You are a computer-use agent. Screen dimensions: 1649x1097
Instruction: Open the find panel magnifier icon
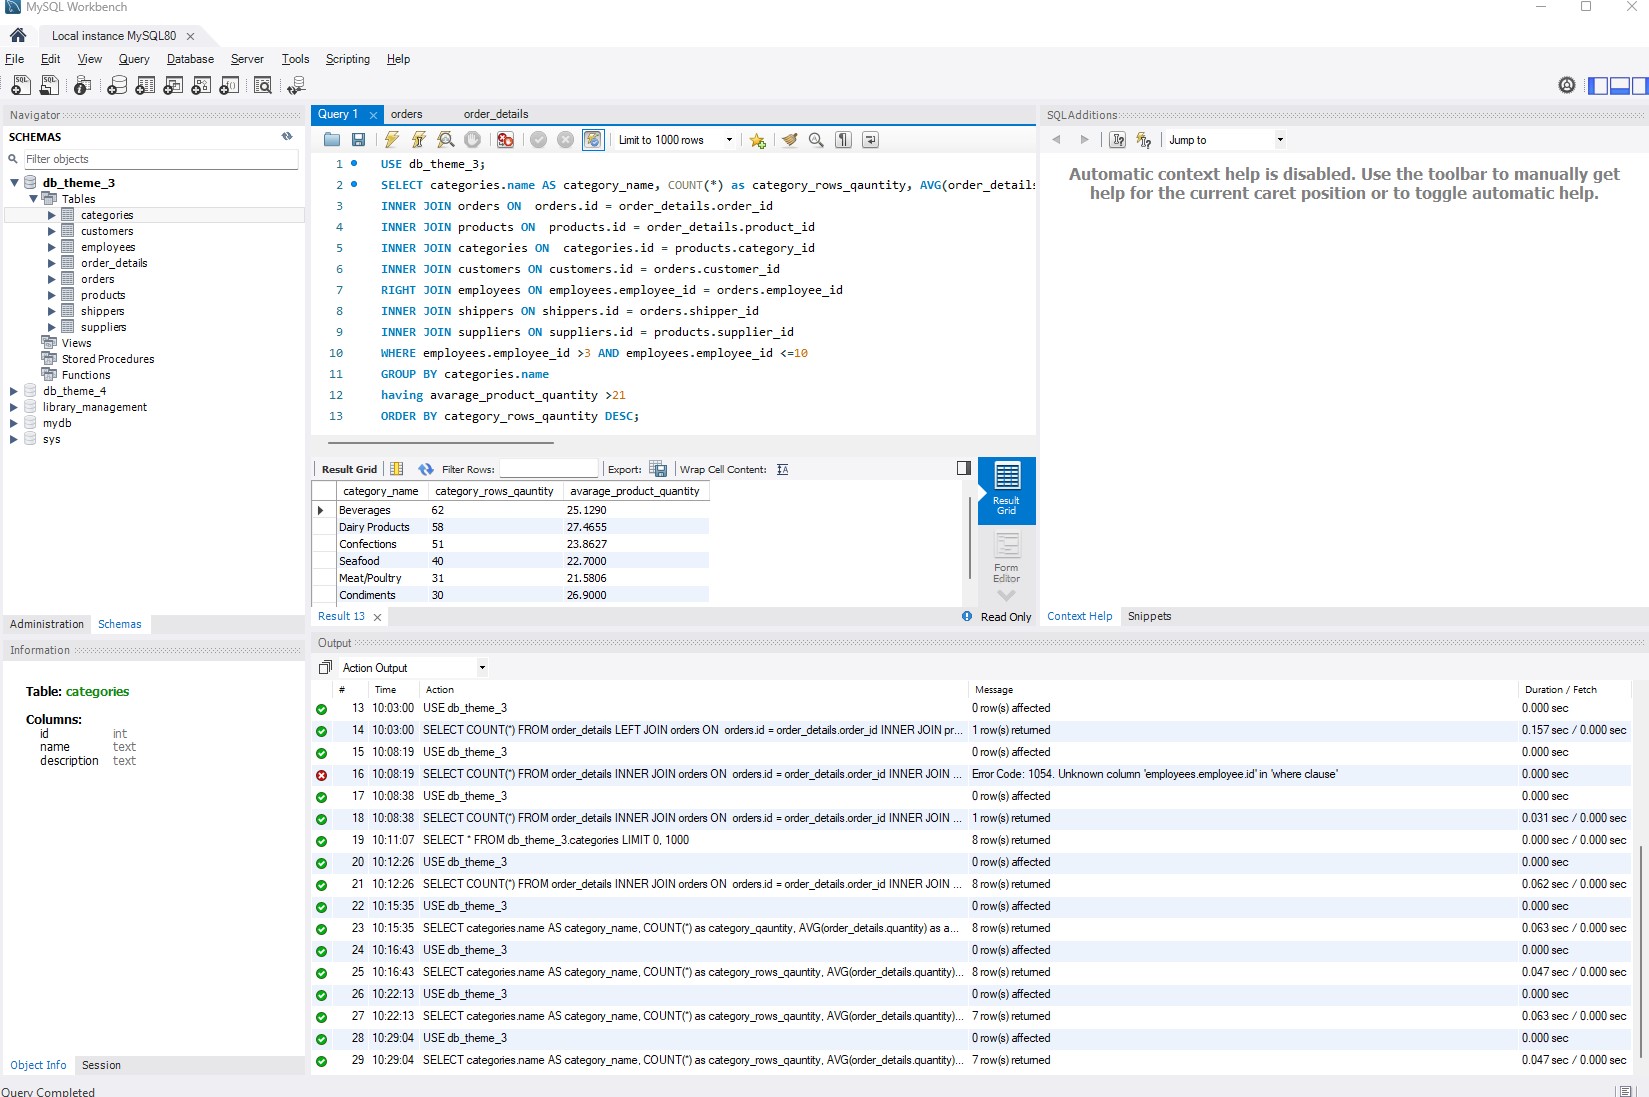(x=816, y=140)
